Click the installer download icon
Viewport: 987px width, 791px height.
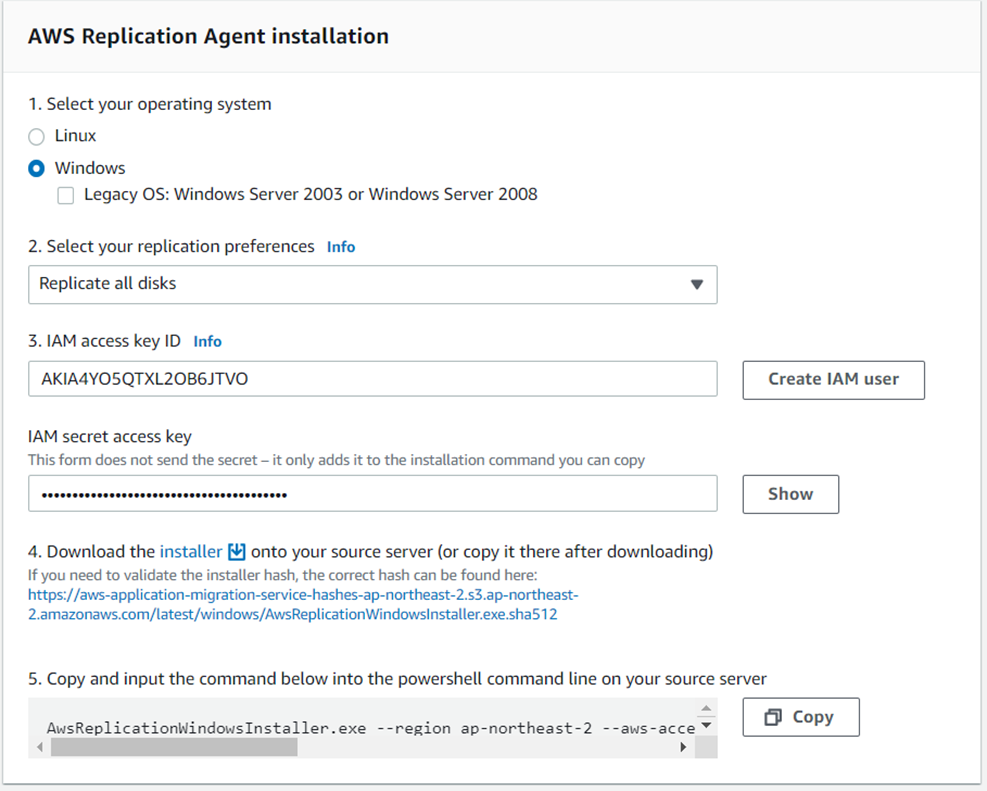point(236,552)
